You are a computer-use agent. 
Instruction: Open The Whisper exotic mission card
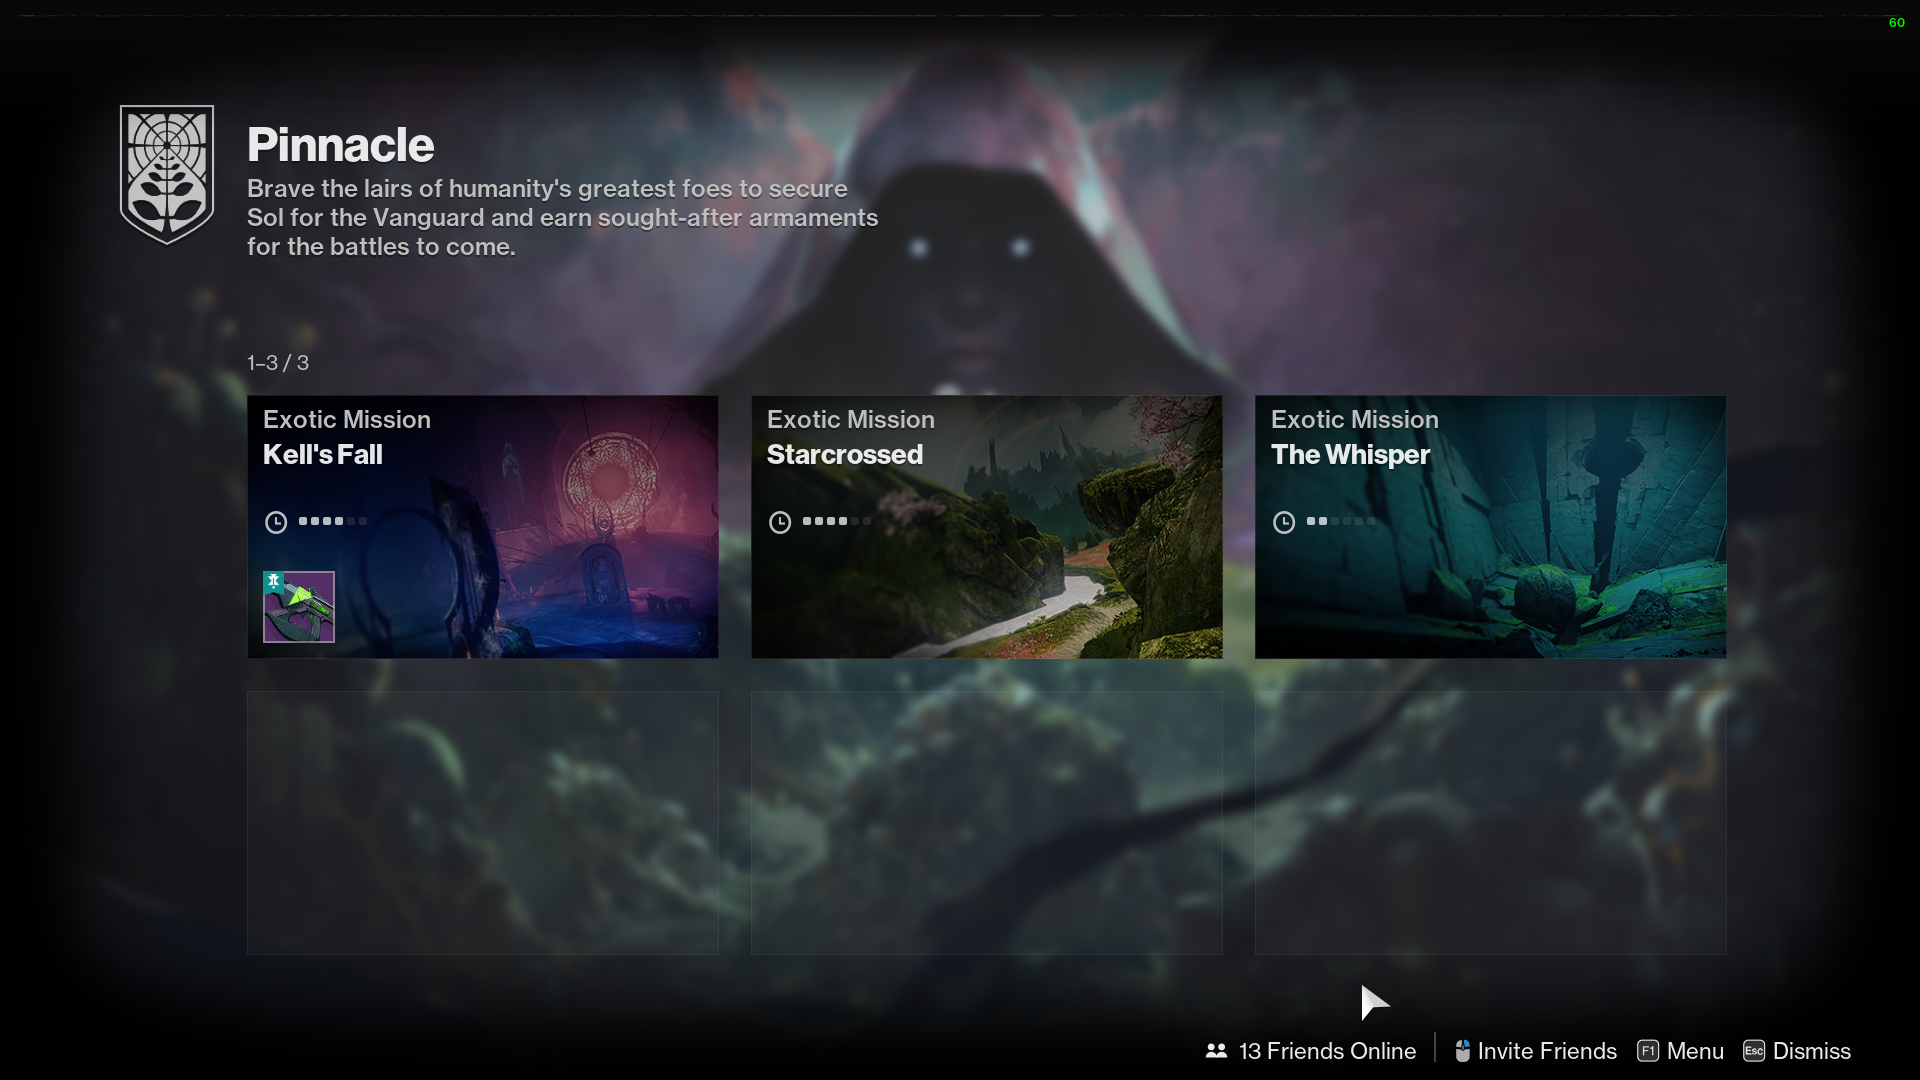(1490, 527)
